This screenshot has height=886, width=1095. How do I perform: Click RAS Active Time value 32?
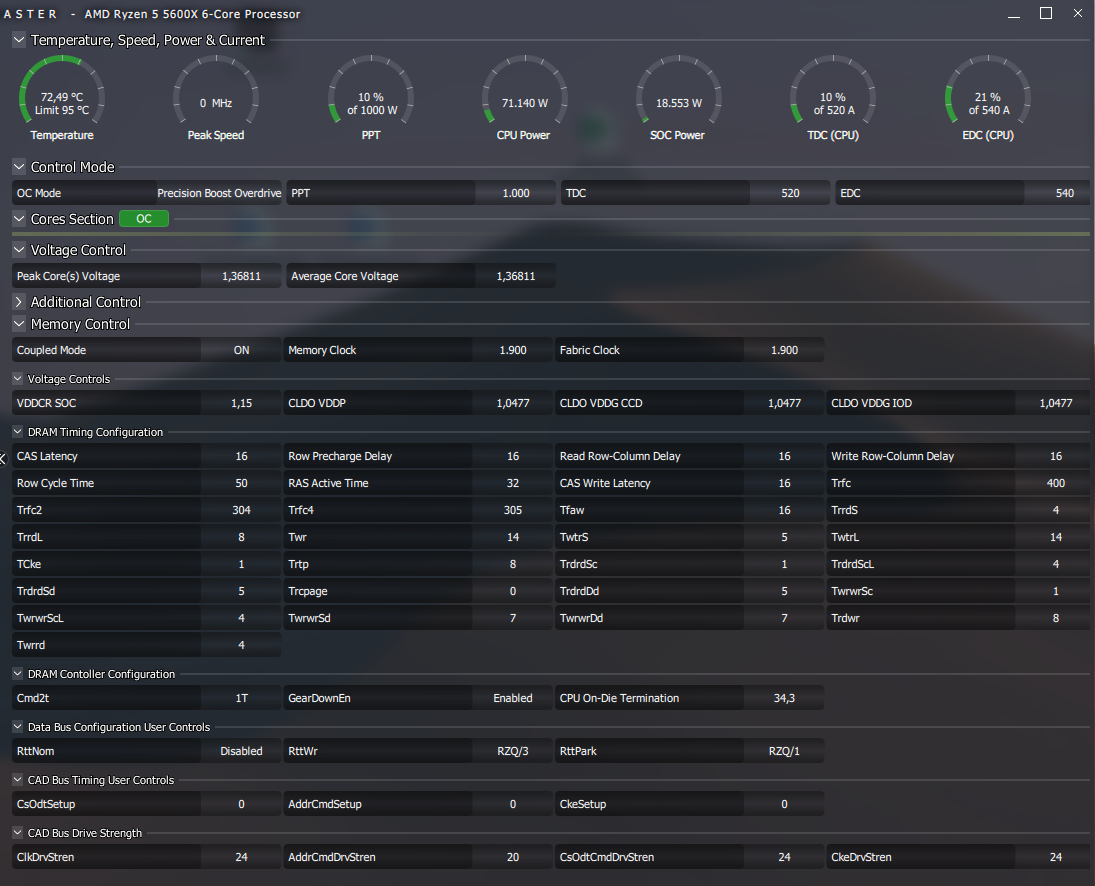(x=513, y=483)
